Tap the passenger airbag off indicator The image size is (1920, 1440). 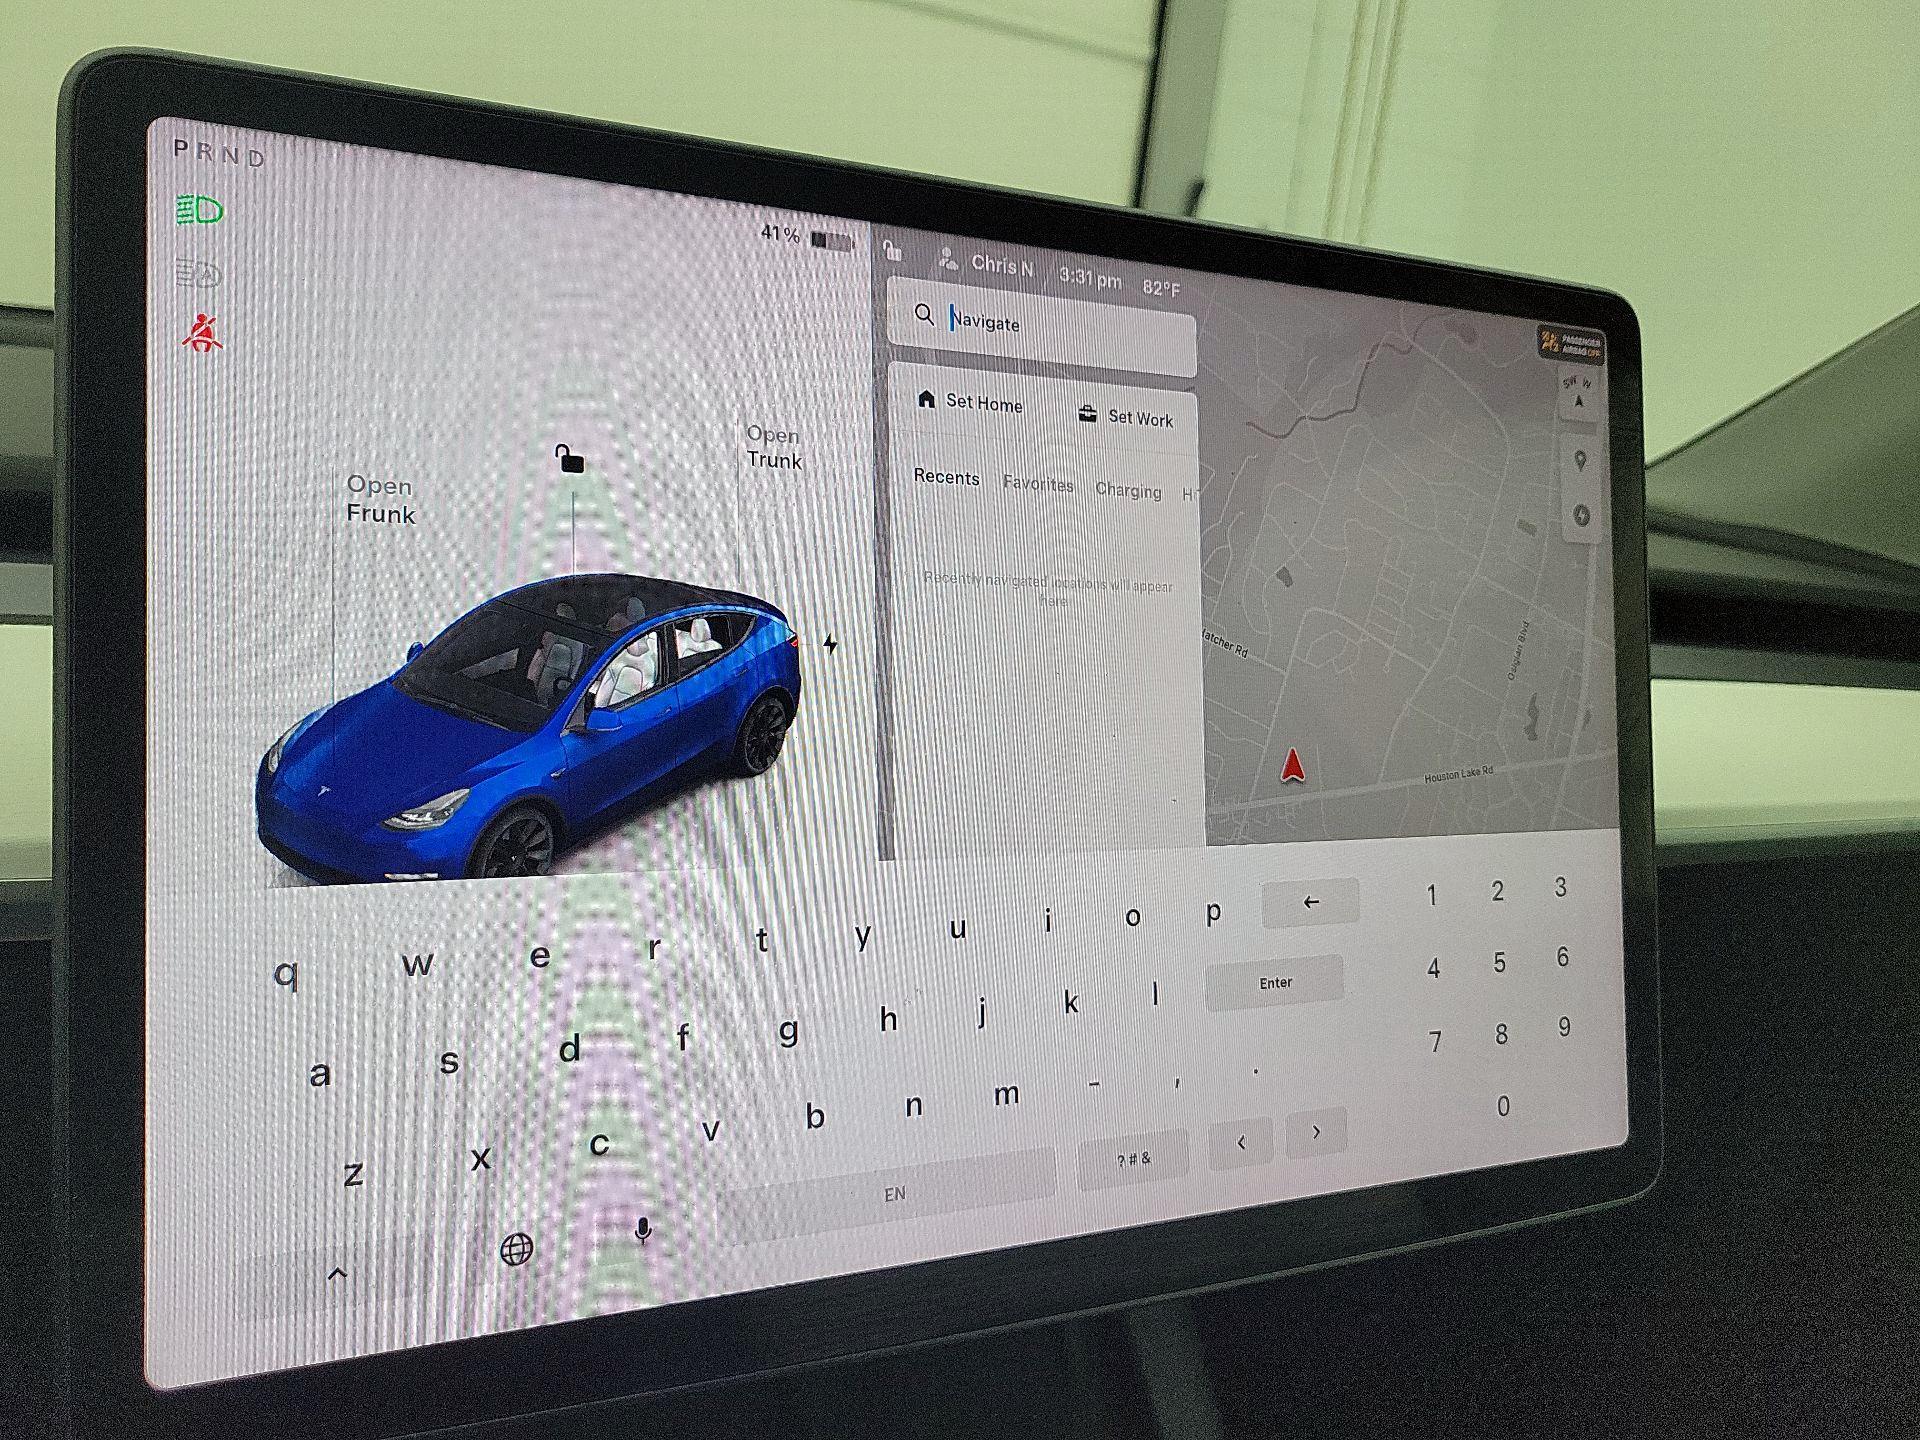(1571, 345)
